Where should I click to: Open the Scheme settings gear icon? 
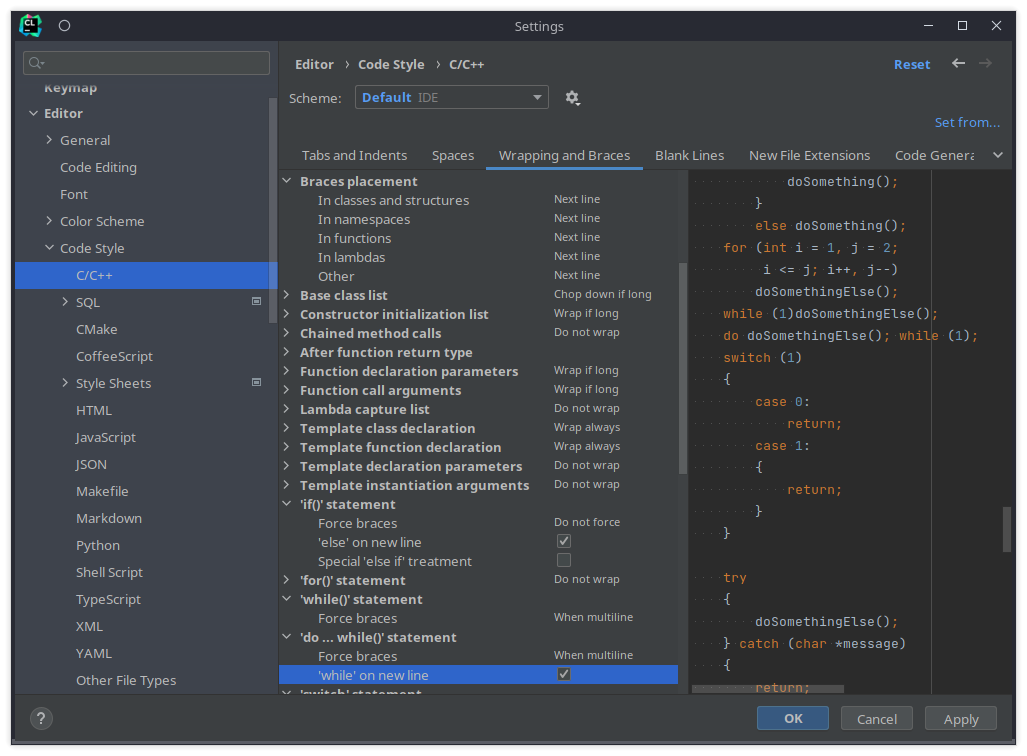(572, 97)
